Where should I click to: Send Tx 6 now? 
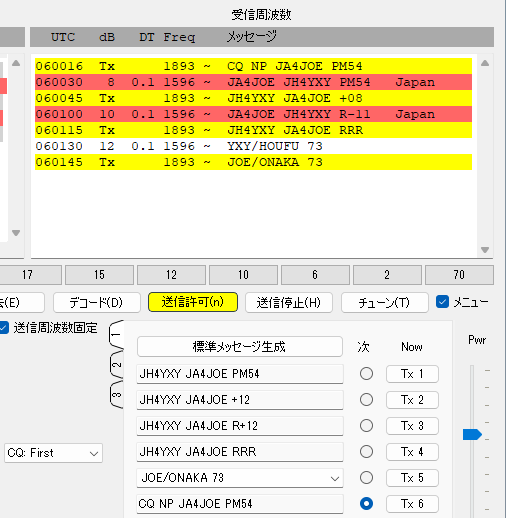(412, 504)
